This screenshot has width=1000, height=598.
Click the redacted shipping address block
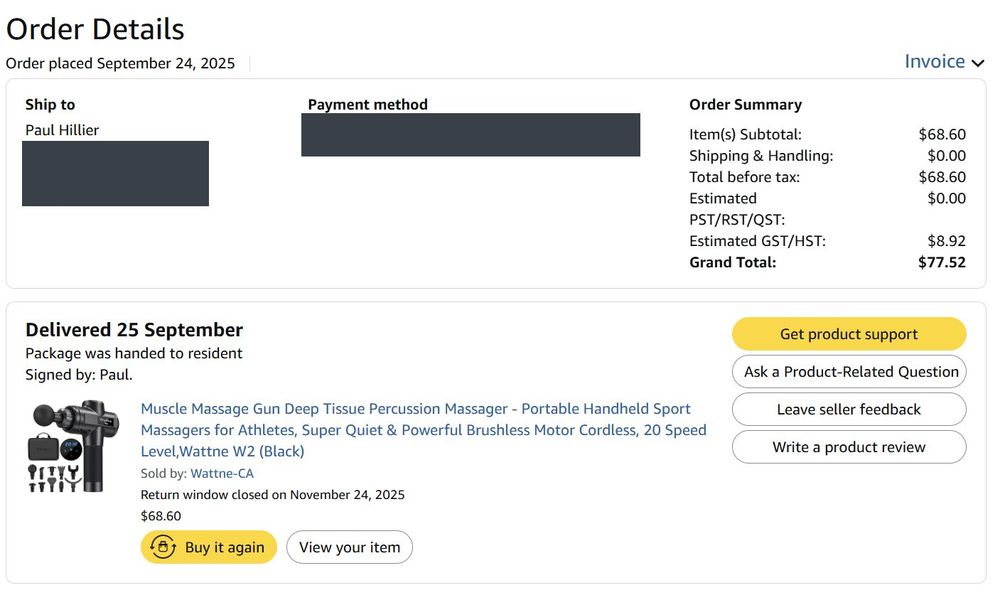click(x=115, y=173)
